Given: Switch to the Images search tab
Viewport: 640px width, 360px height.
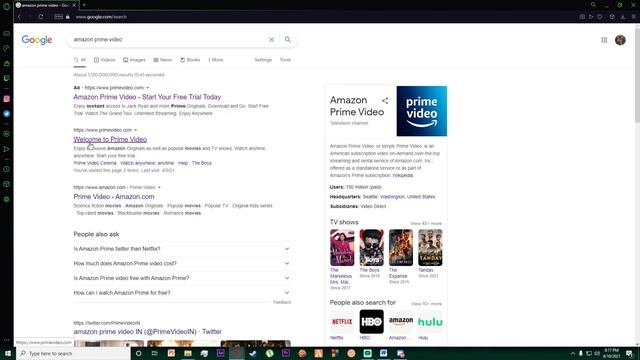Looking at the screenshot, I should 134,60.
